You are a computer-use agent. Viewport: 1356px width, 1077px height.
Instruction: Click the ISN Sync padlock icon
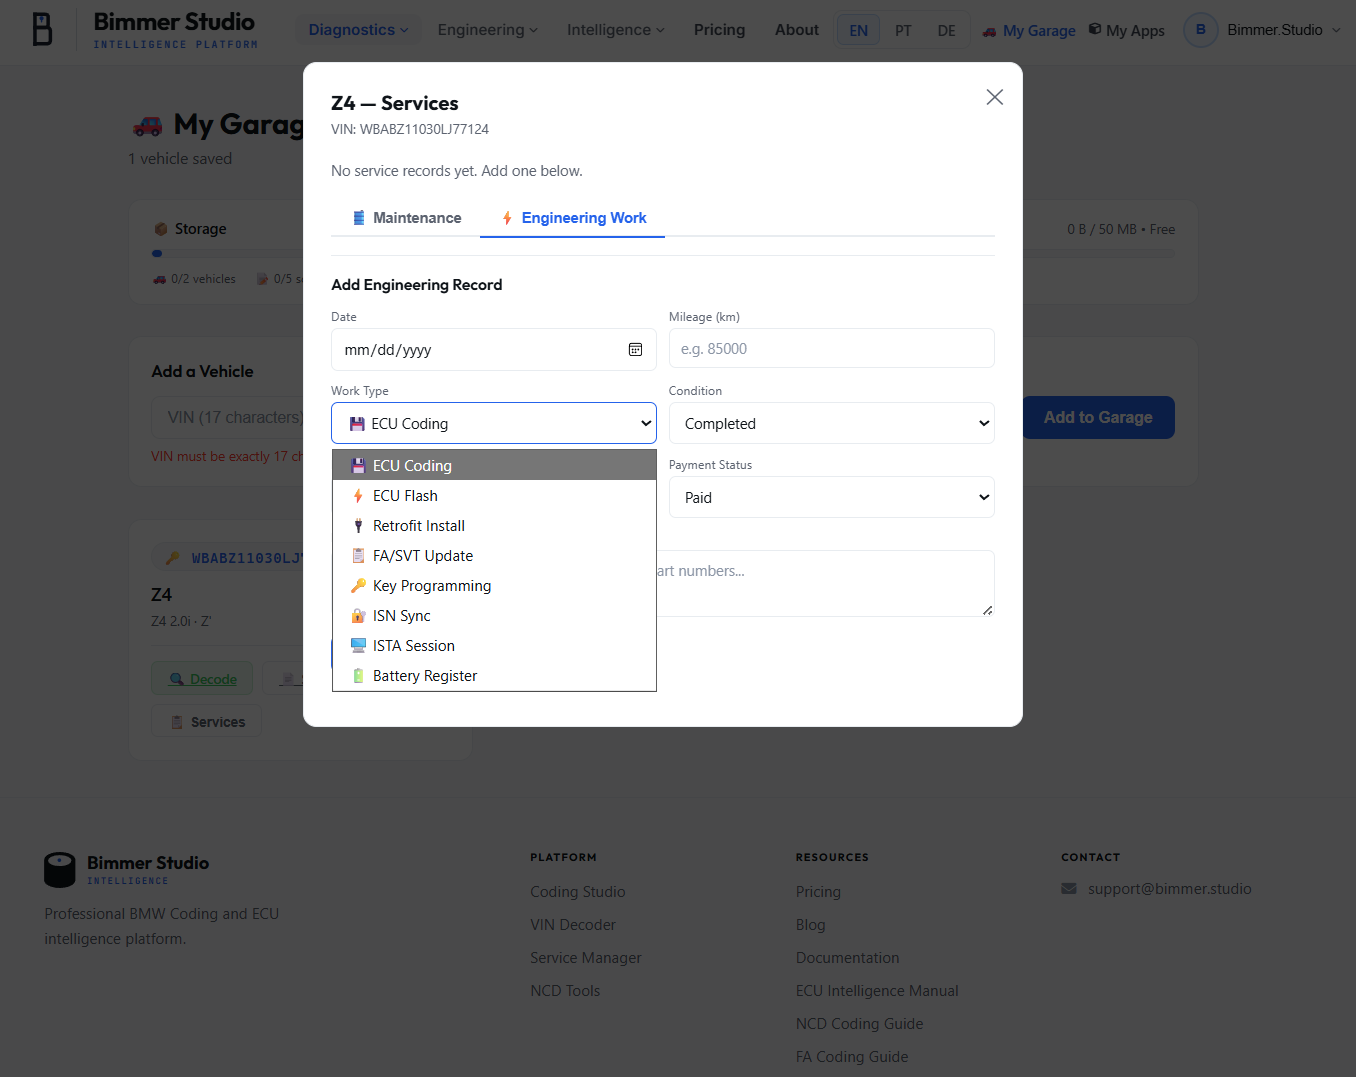pyautogui.click(x=358, y=616)
